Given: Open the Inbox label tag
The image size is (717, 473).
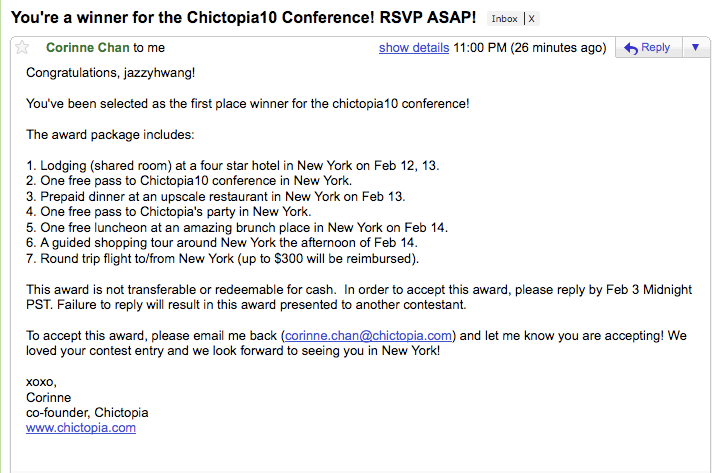Looking at the screenshot, I should [x=504, y=19].
